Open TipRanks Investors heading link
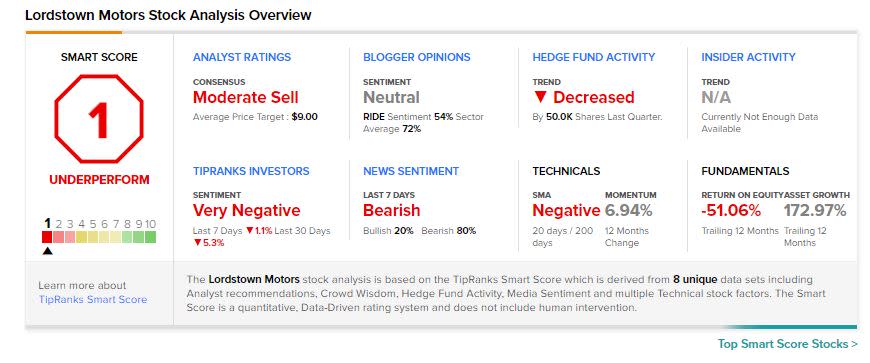870x363 pixels. tap(251, 171)
